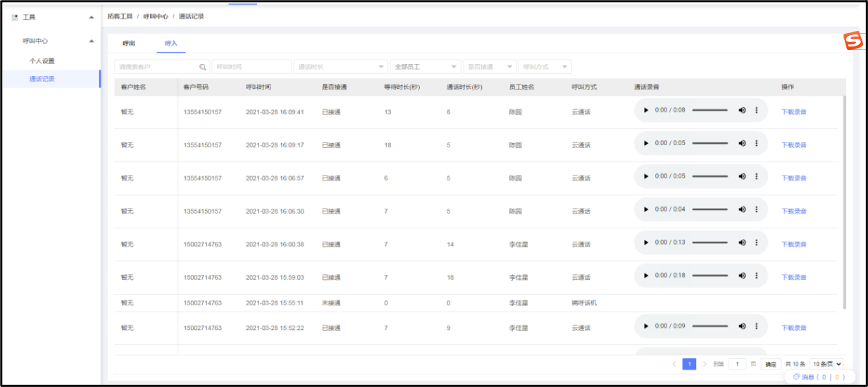The height and width of the screenshot is (387, 868).
Task: Download recording for the 15:52:22 call
Action: tap(794, 328)
